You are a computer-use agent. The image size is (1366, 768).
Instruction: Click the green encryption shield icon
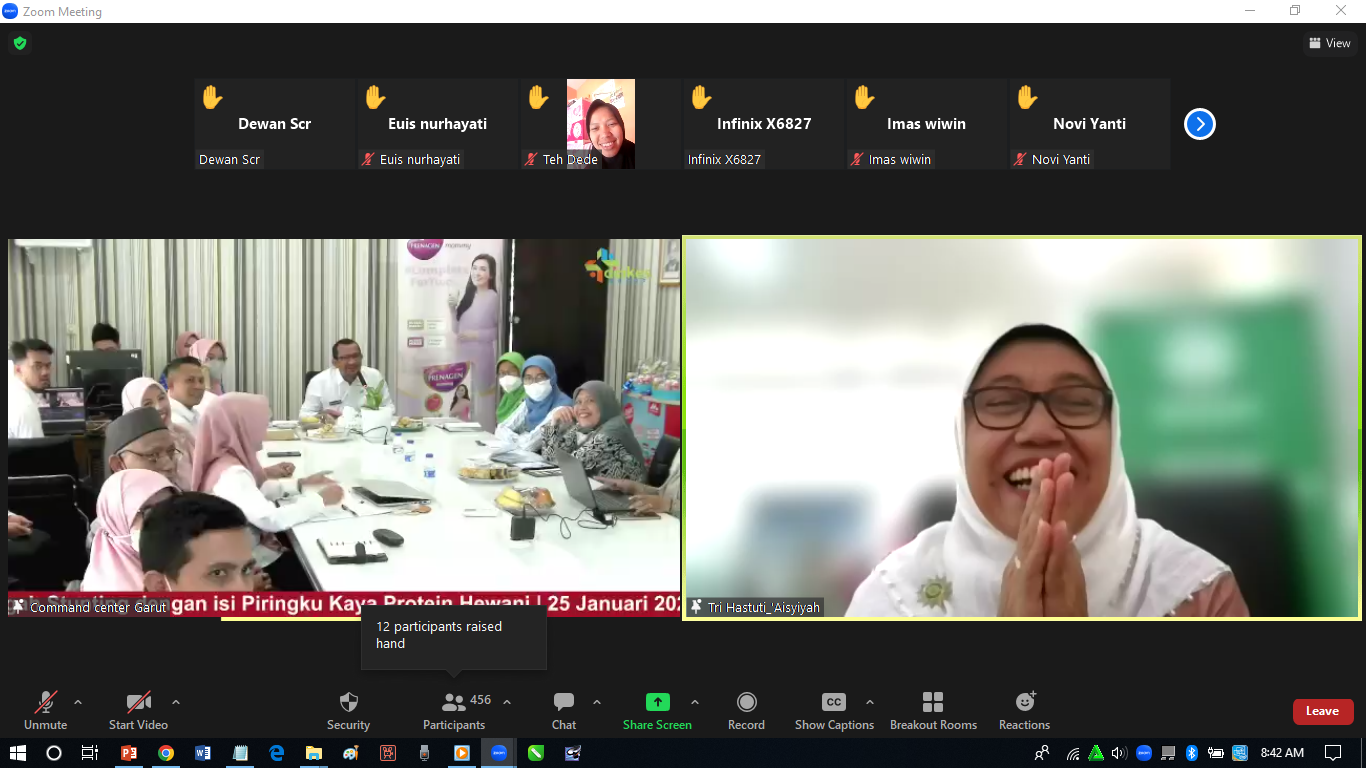click(x=19, y=43)
